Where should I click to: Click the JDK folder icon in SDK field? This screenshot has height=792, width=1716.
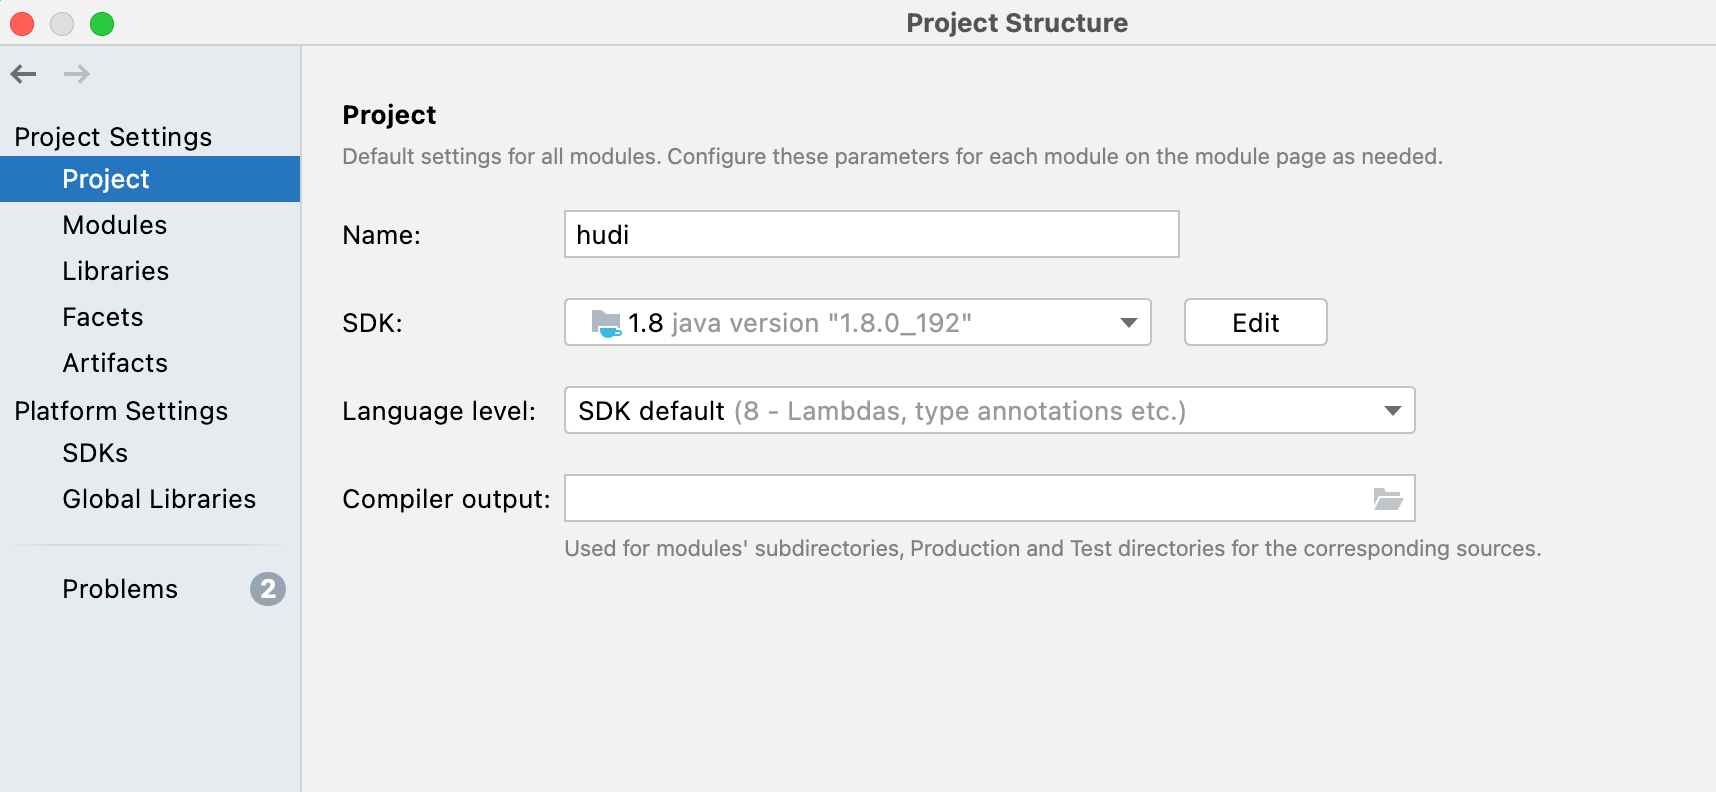[x=606, y=323]
